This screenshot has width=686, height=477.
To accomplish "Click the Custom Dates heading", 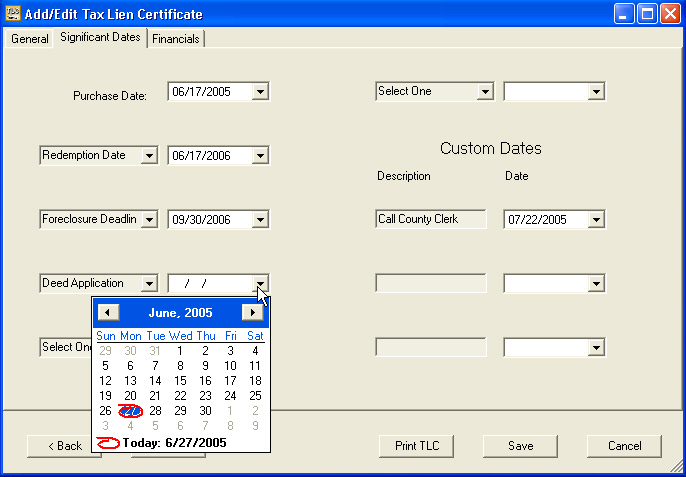I will click(490, 148).
